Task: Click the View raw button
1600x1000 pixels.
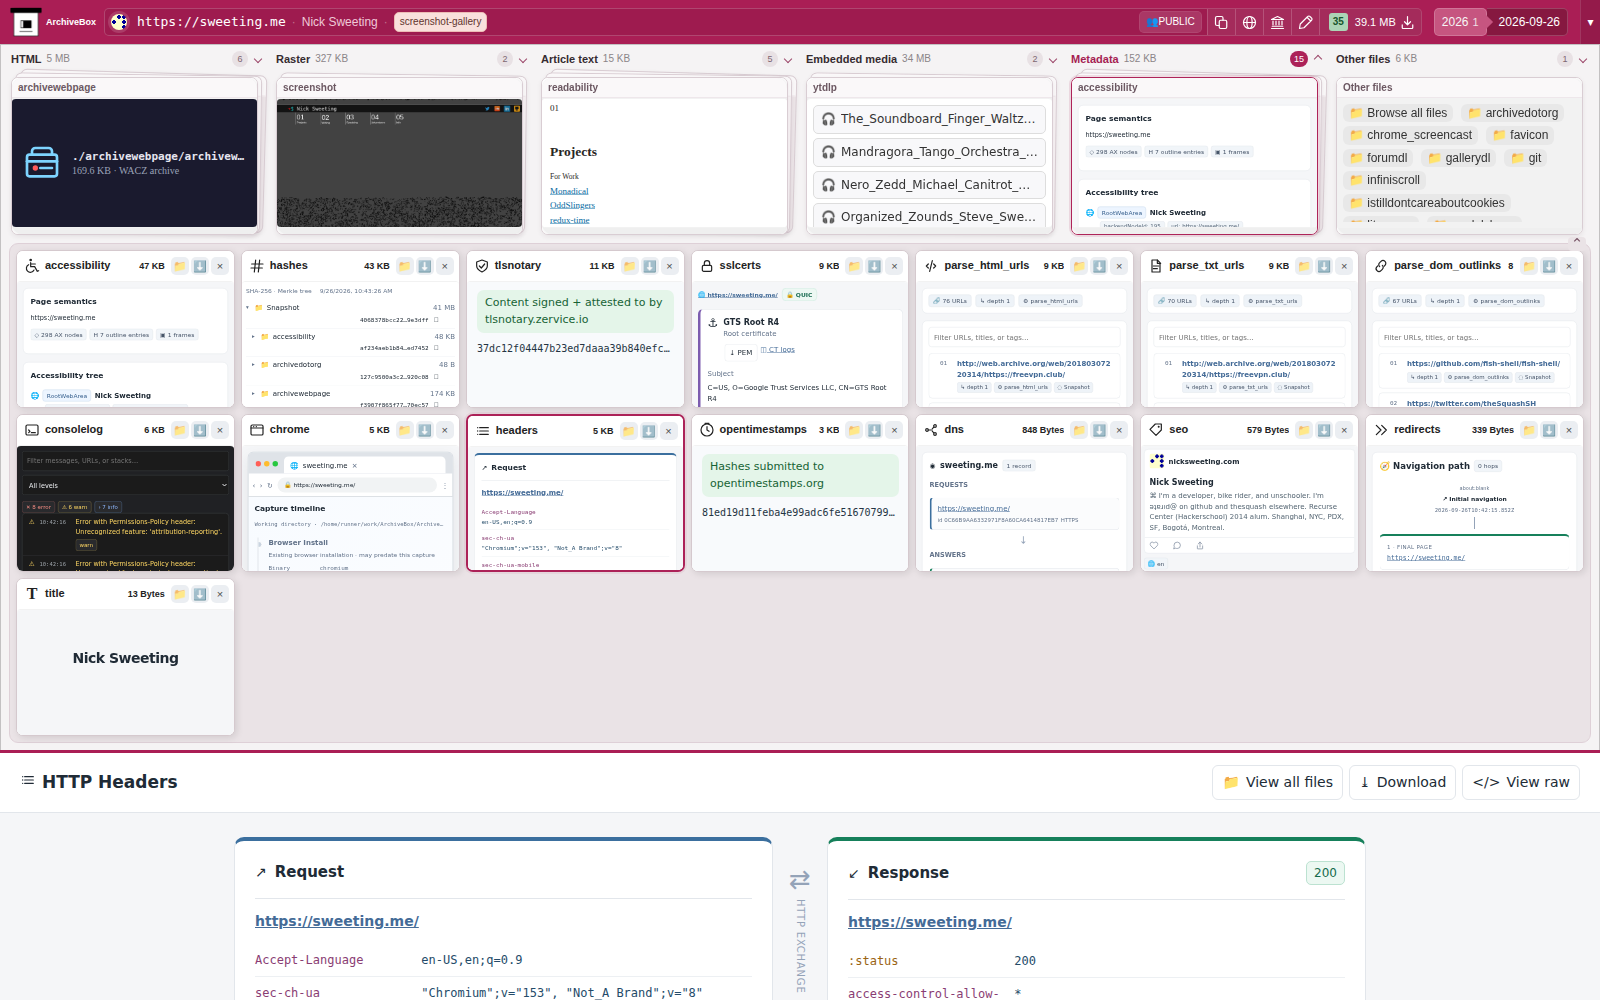Action: pos(1521,782)
